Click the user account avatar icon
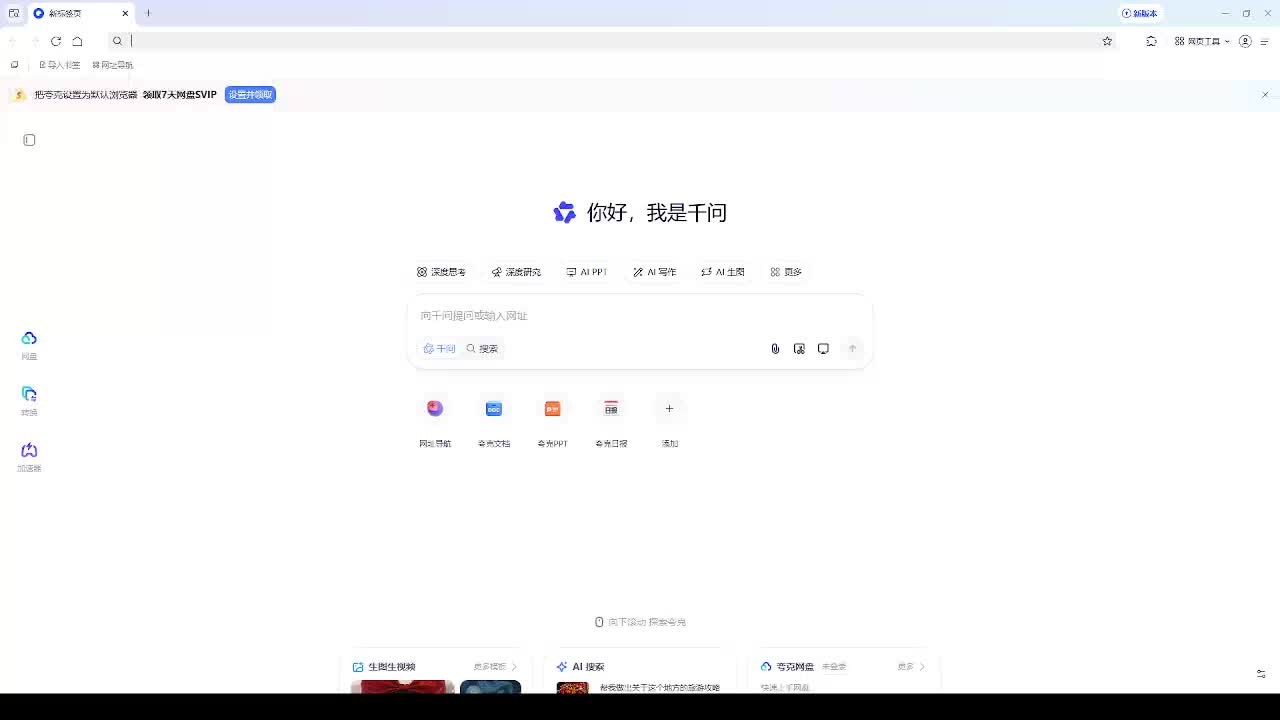 [x=1245, y=41]
